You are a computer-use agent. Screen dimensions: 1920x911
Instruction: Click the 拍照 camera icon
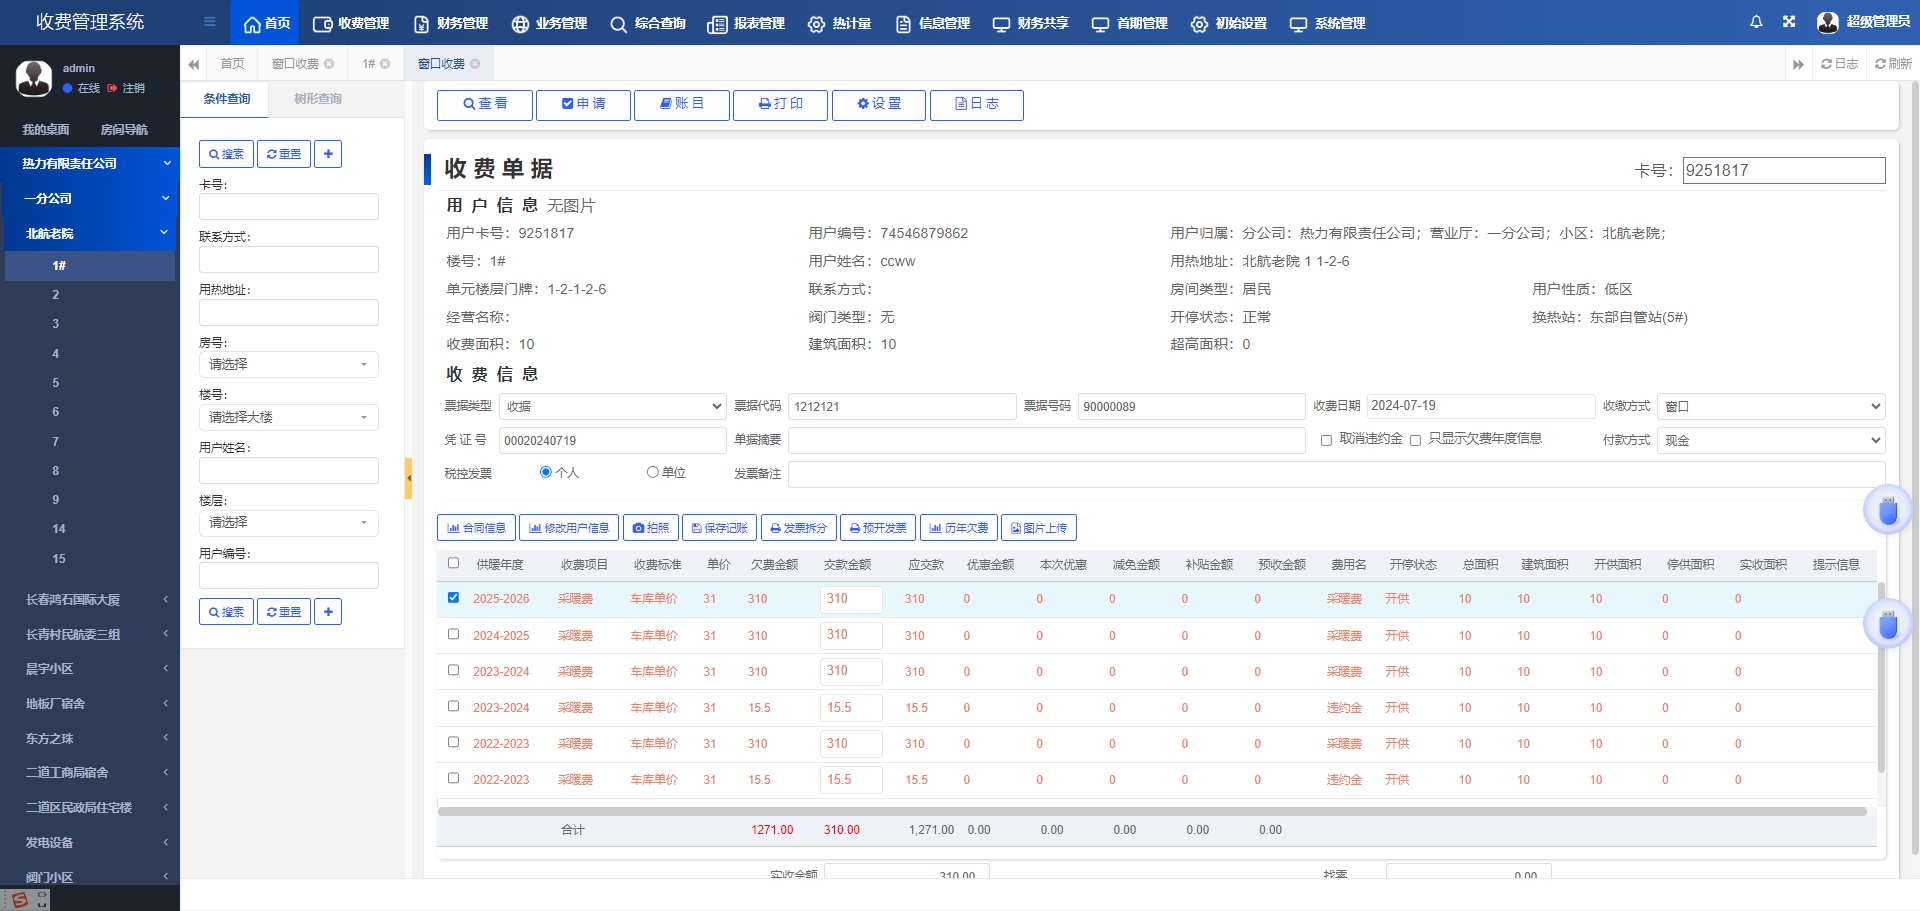click(637, 527)
